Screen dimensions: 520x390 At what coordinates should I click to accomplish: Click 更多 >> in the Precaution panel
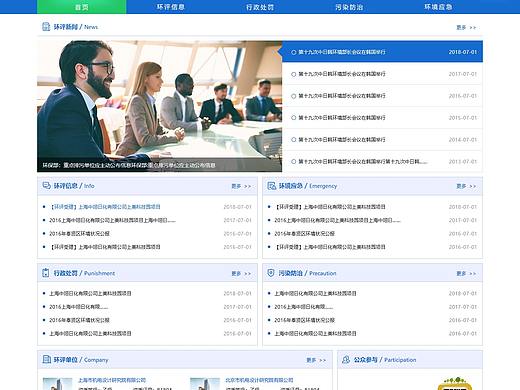(x=466, y=274)
